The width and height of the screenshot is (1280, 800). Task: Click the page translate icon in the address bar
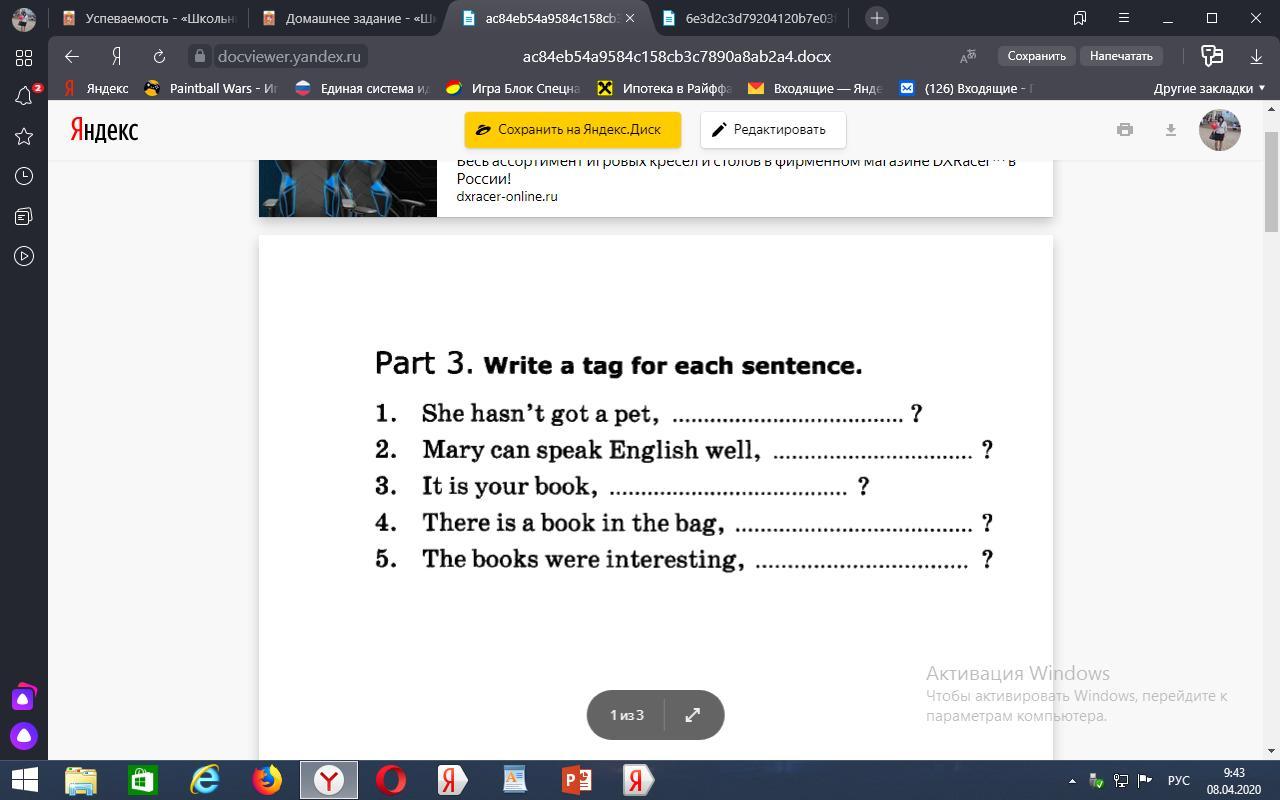pos(967,56)
